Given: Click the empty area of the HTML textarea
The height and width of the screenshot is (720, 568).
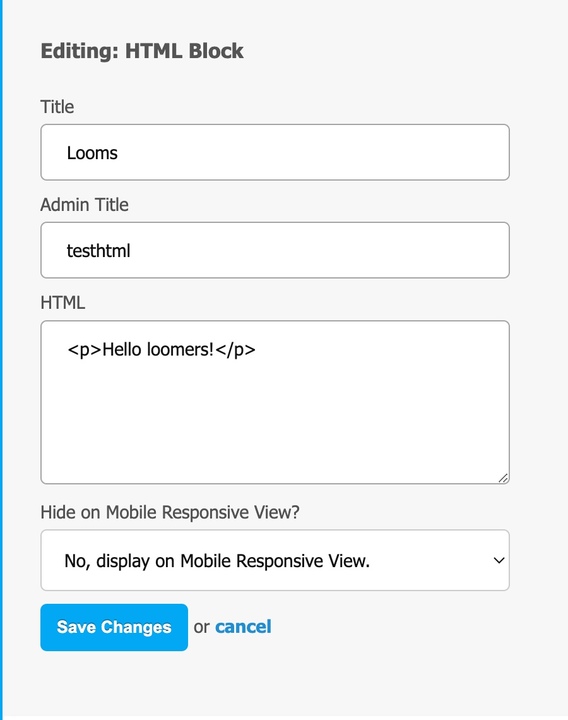Looking at the screenshot, I should coord(275,422).
